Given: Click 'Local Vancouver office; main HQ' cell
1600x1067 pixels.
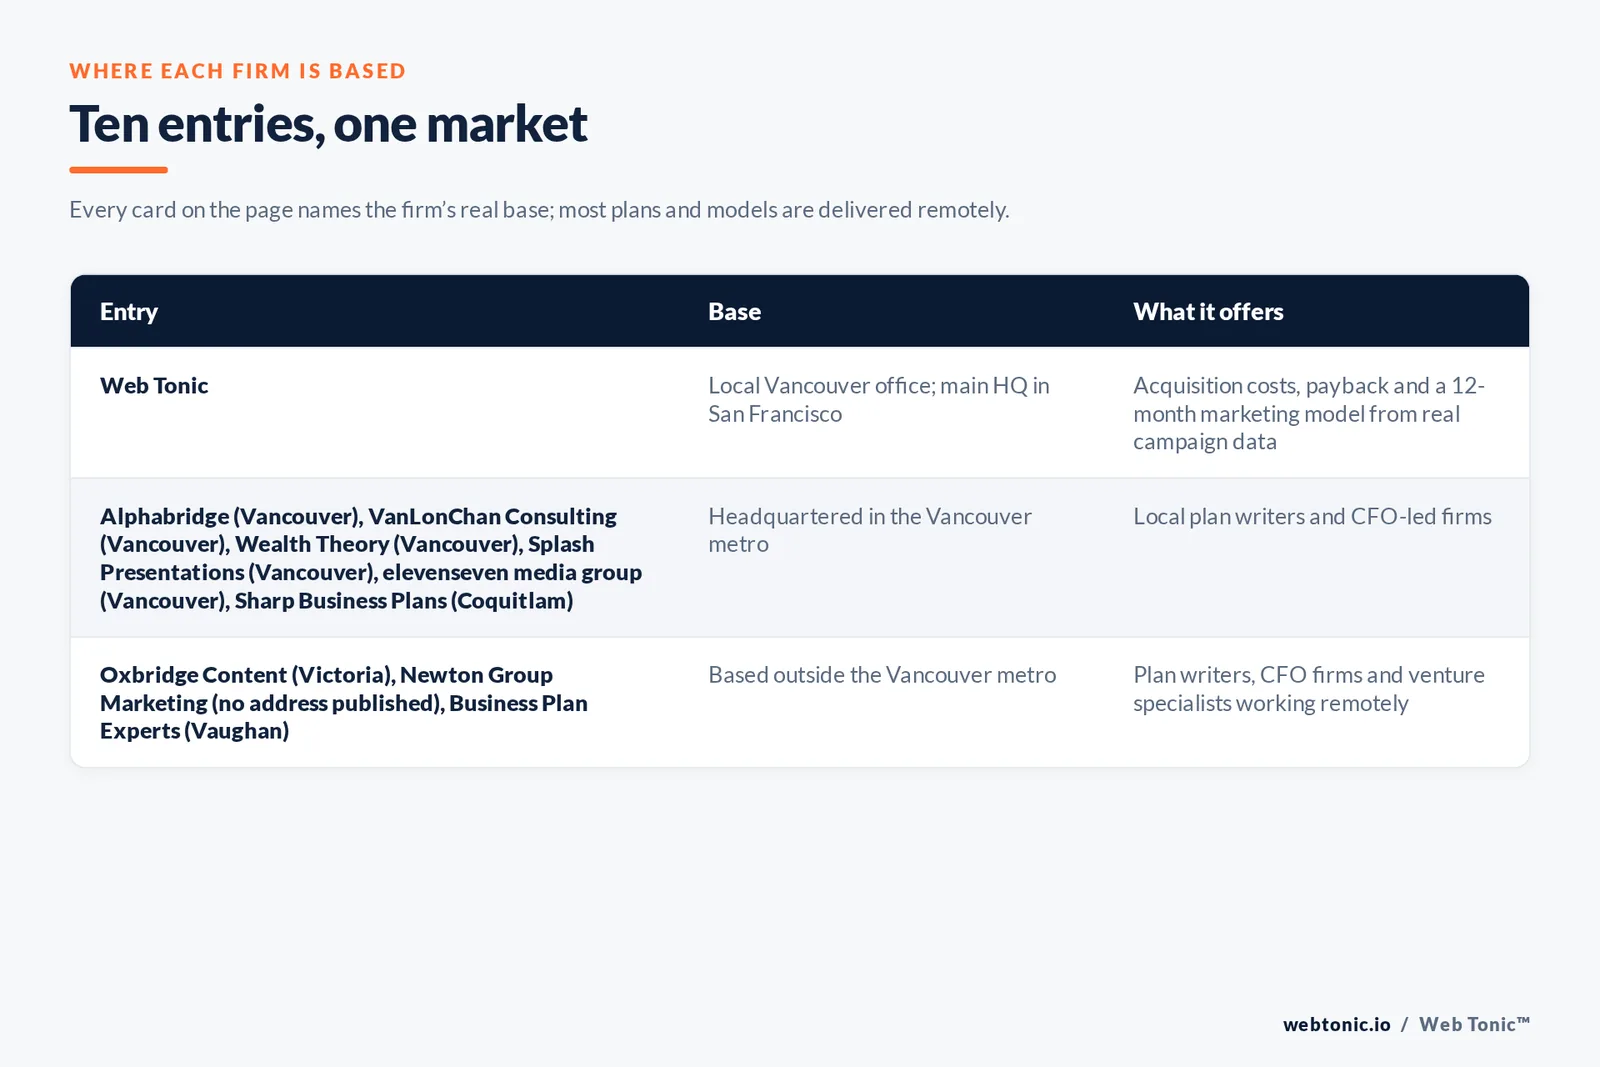Looking at the screenshot, I should tap(879, 400).
